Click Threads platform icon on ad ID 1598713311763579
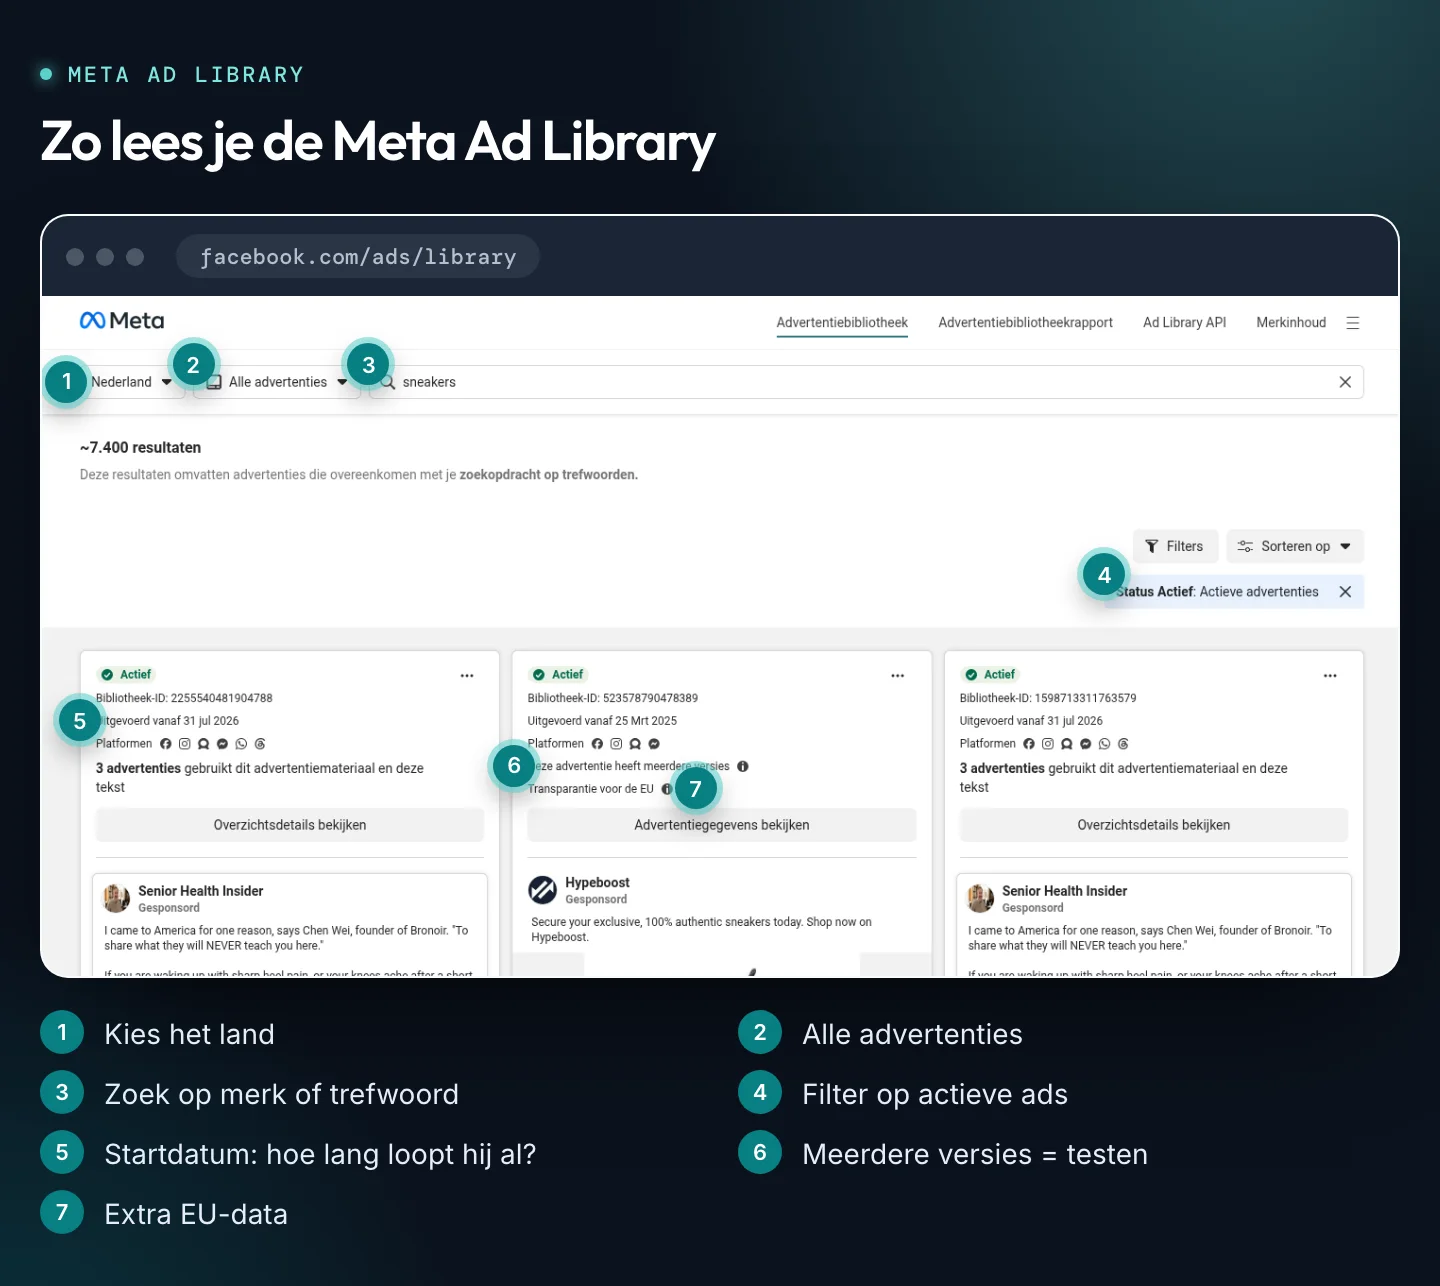The width and height of the screenshot is (1440, 1286). [x=1124, y=744]
